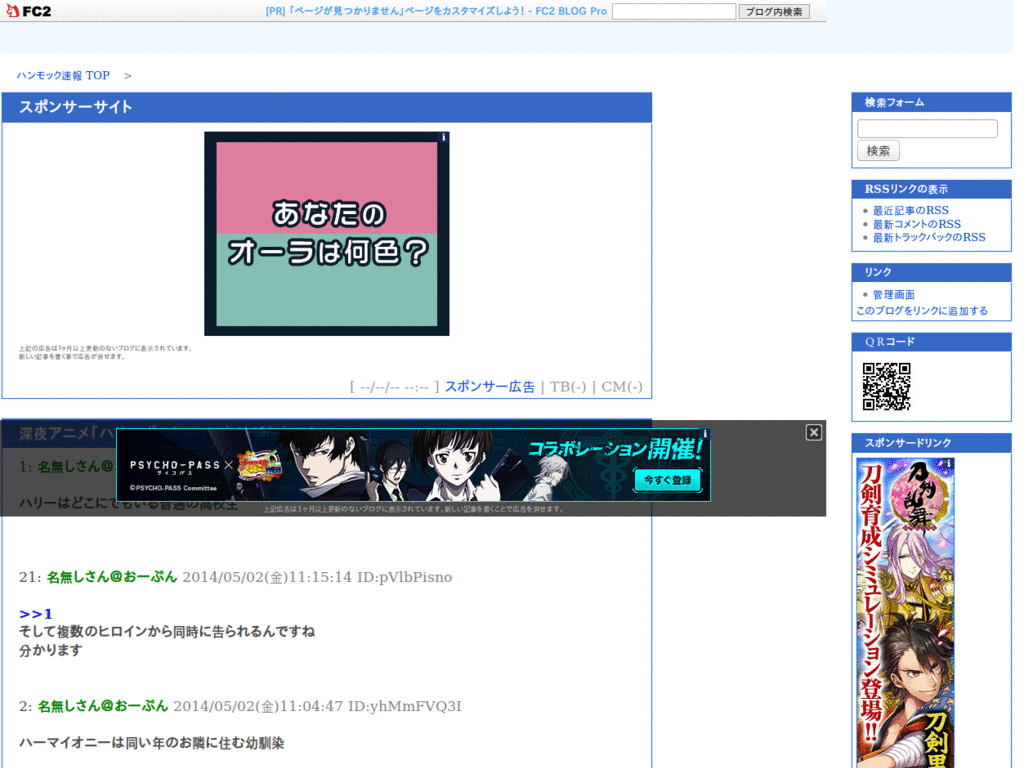Screen dimensions: 1024x768
Task: Click ID:pVlbPisno on post 21
Action: [404, 577]
